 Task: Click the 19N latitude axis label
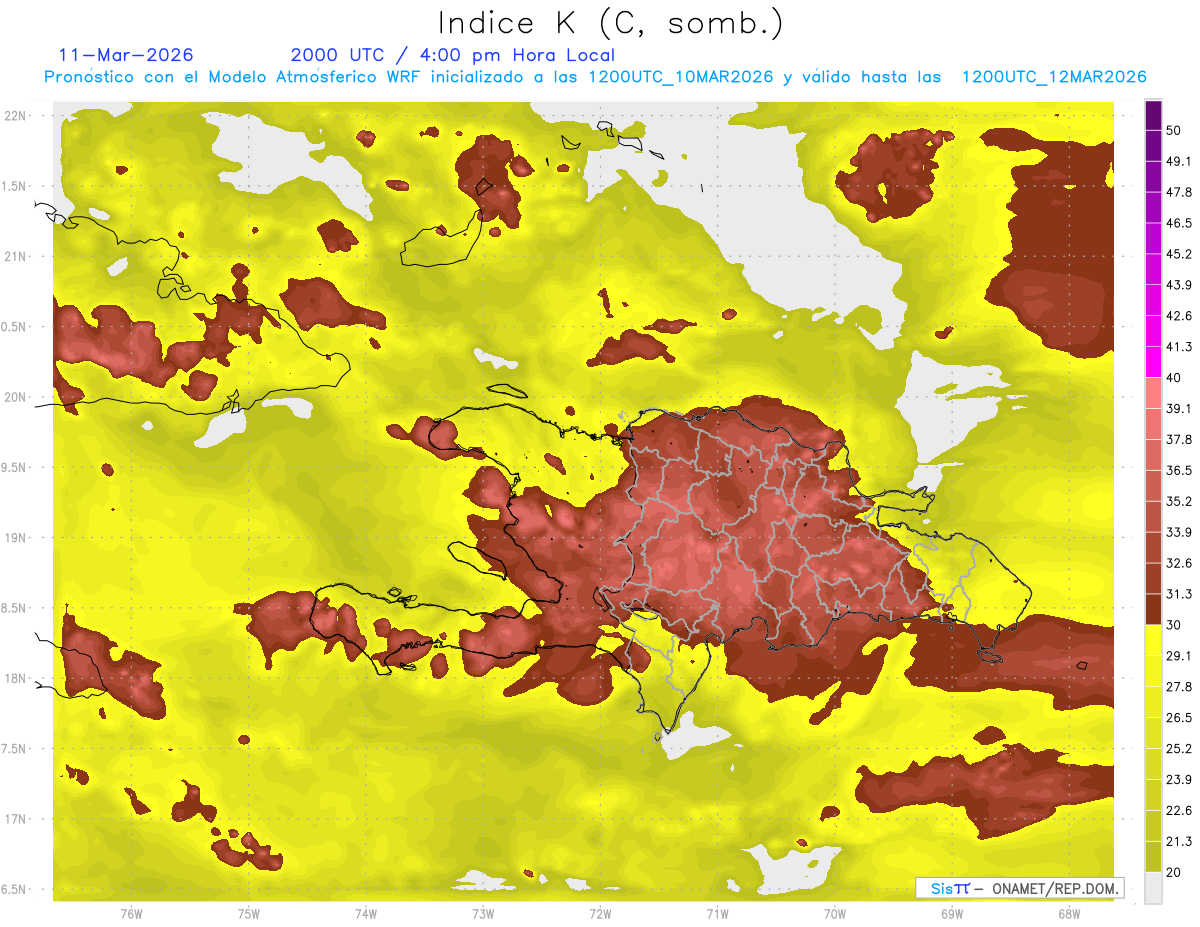click(15, 538)
